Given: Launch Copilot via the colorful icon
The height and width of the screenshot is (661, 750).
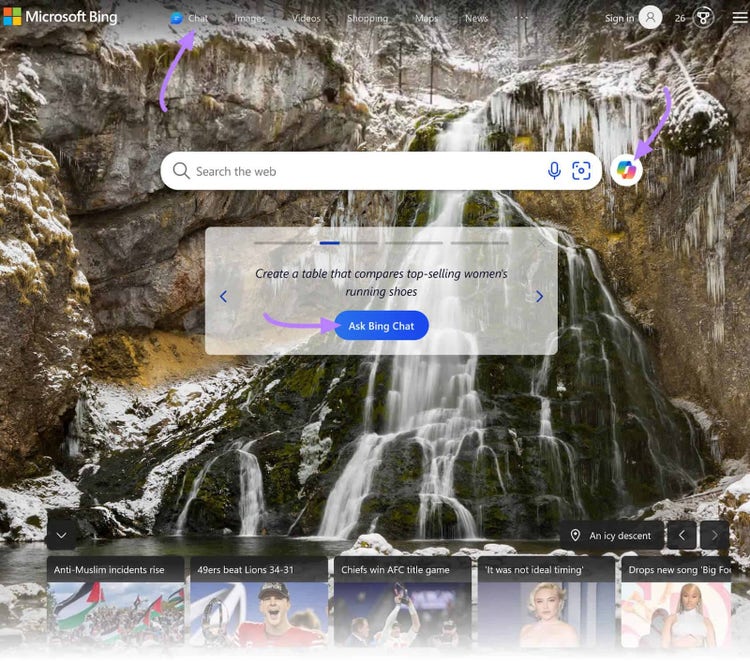Looking at the screenshot, I should tap(626, 170).
